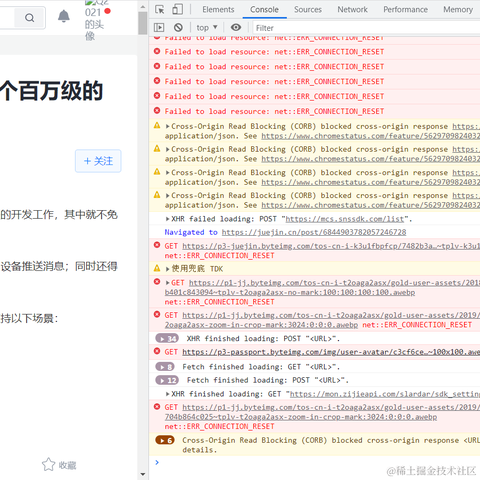Expand the group of 8 Fetch GET messages
The height and width of the screenshot is (480, 480).
165,367
